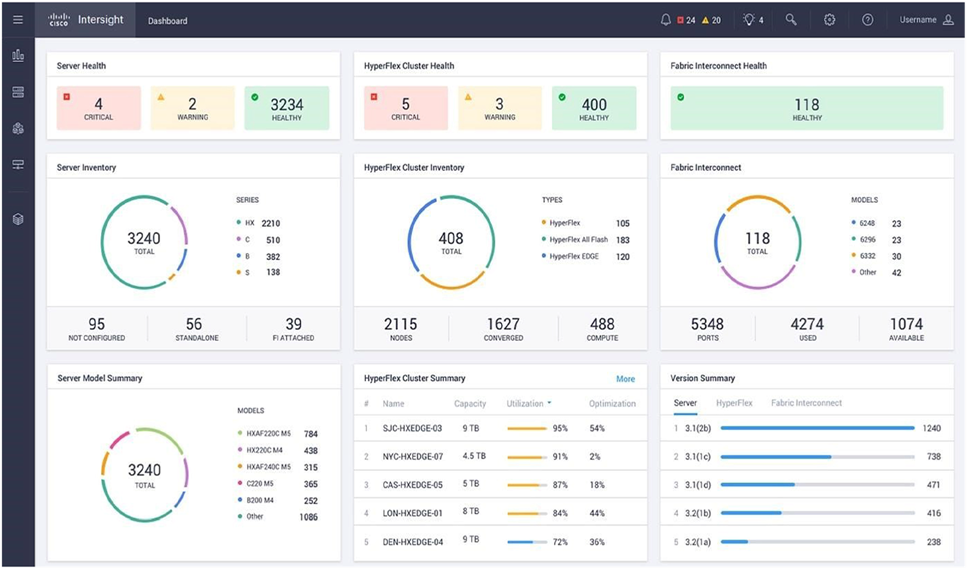Open the Dashboard chart icon in sidebar
Screen dimensions: 967x569
17,56
